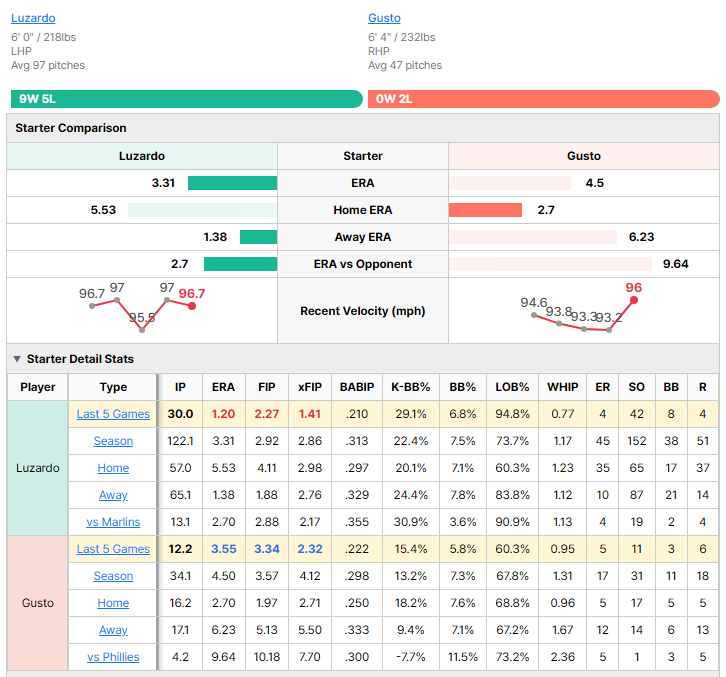The width and height of the screenshot is (726, 677).
Task: Select Gusto's latest 96 velocity point
Action: click(634, 300)
